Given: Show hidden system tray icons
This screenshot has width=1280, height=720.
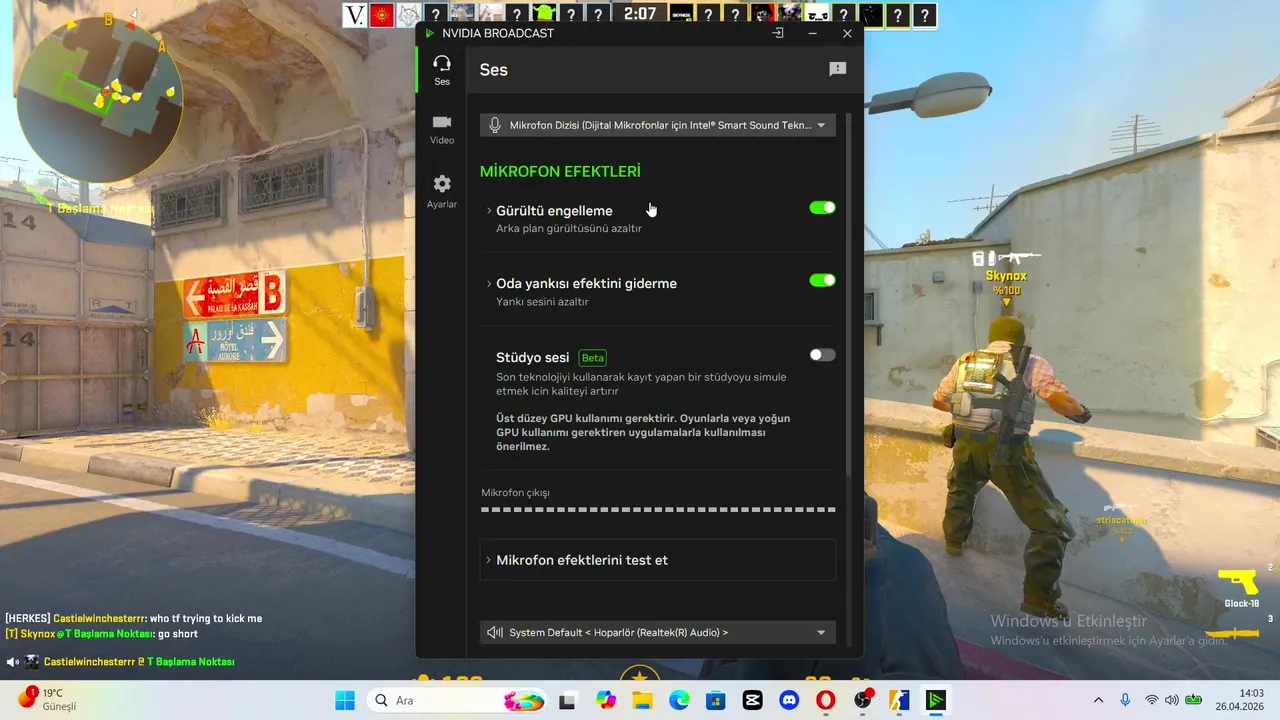Looking at the screenshot, I should (1098, 700).
